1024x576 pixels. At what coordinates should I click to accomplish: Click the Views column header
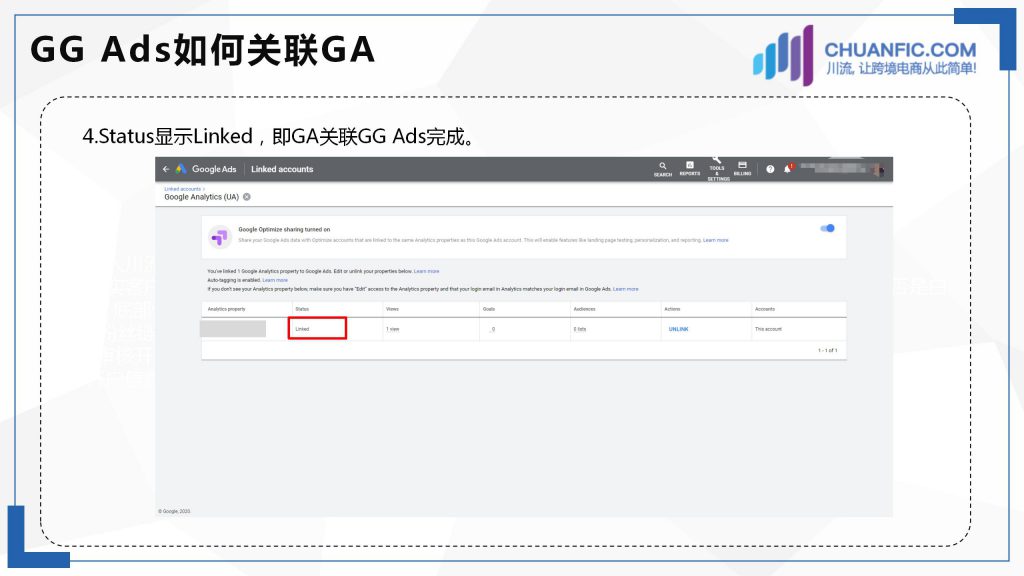click(x=392, y=309)
